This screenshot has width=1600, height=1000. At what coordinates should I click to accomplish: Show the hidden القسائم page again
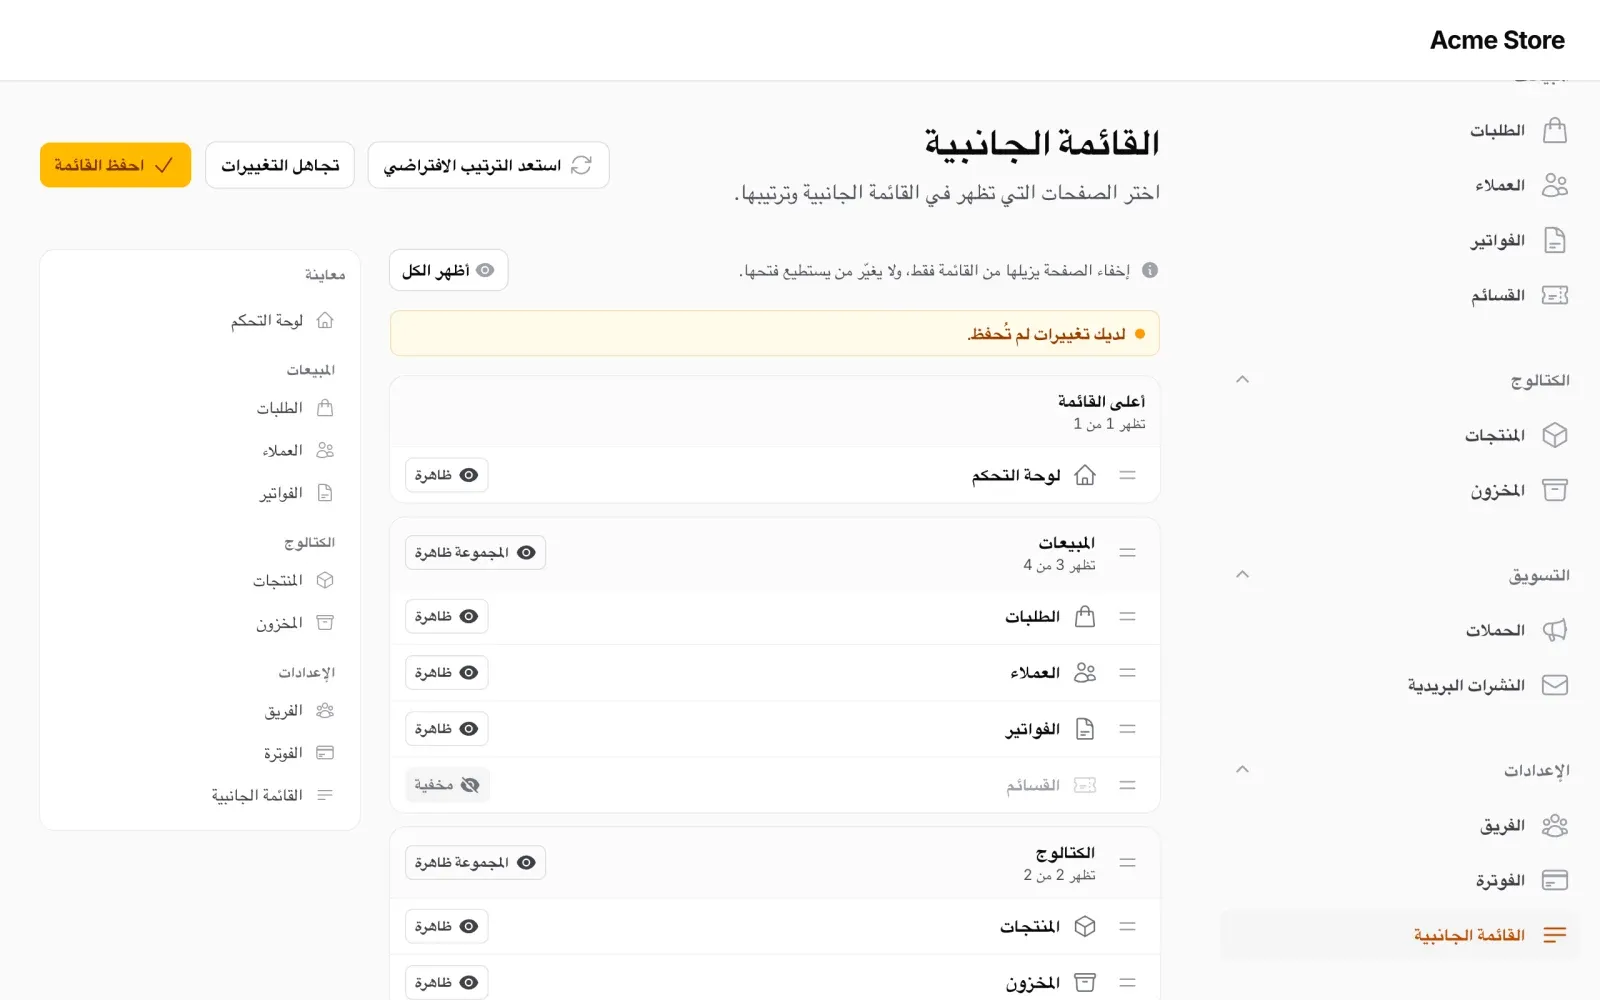tap(447, 785)
